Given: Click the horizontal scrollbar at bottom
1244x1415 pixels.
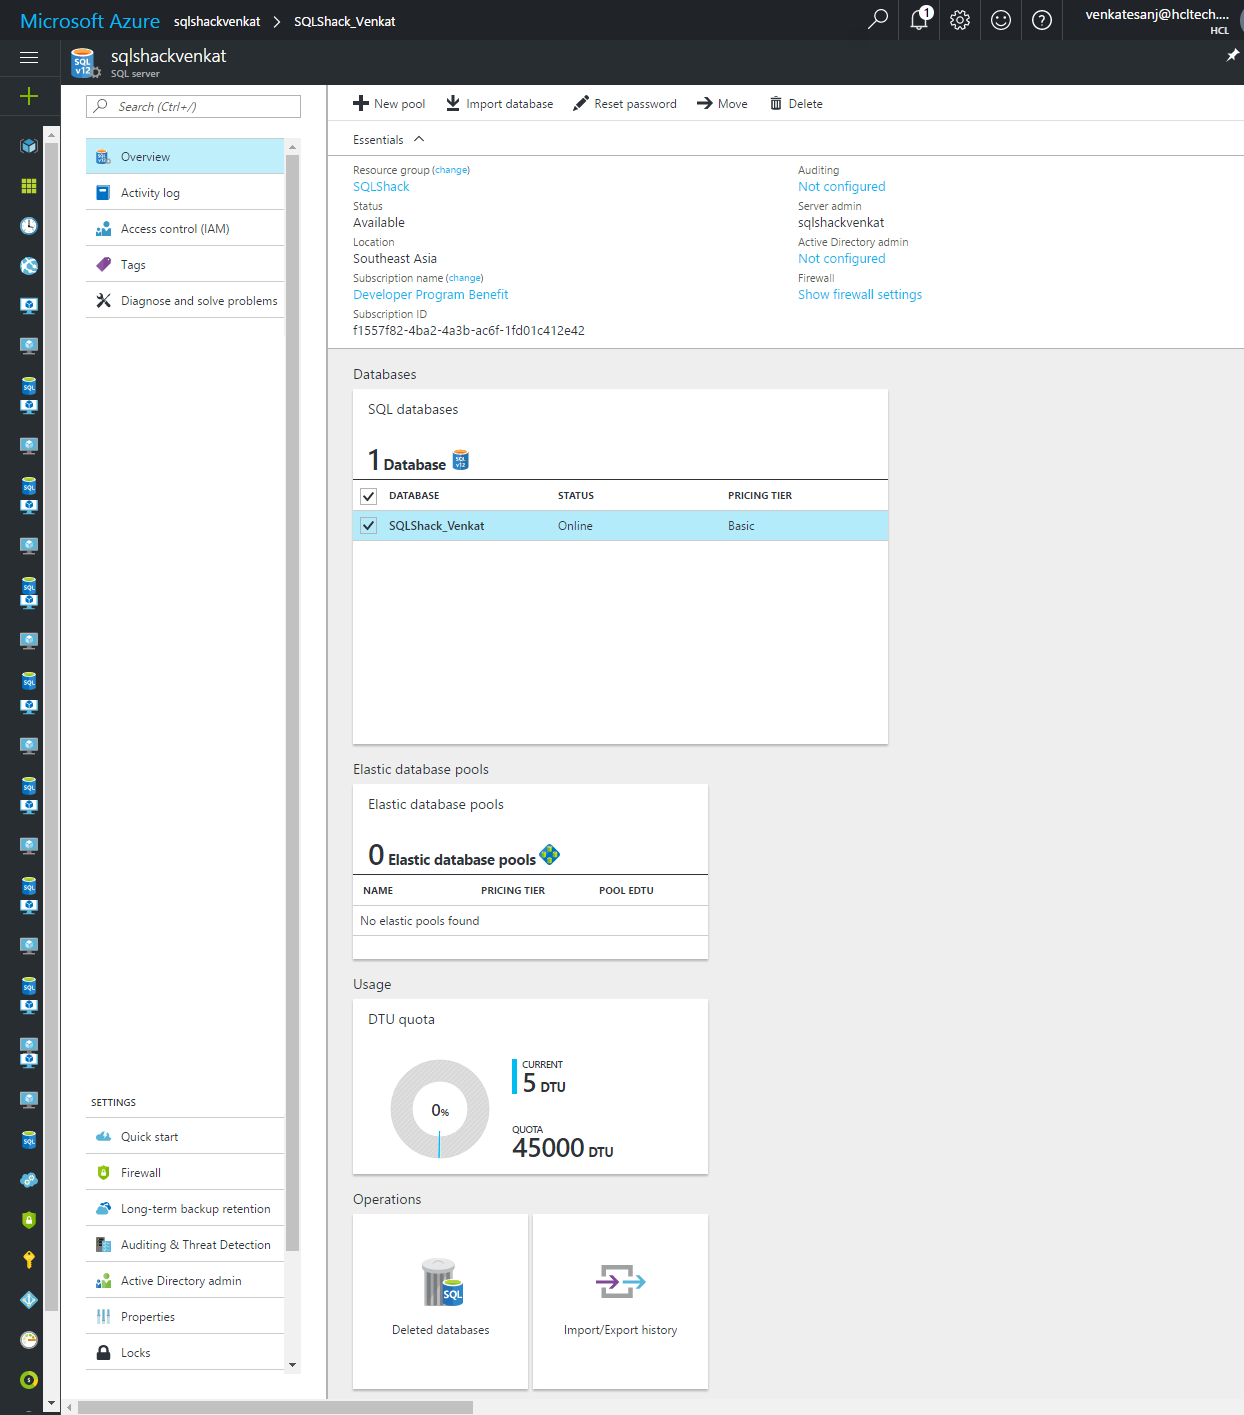Looking at the screenshot, I should pos(275,1407).
